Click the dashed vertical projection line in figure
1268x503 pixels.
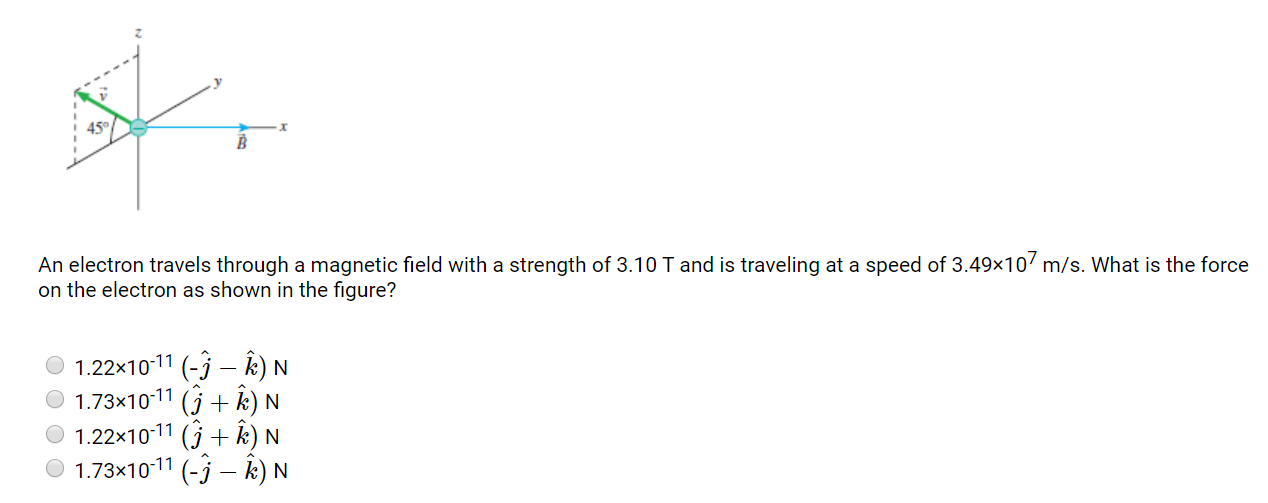coord(75,126)
